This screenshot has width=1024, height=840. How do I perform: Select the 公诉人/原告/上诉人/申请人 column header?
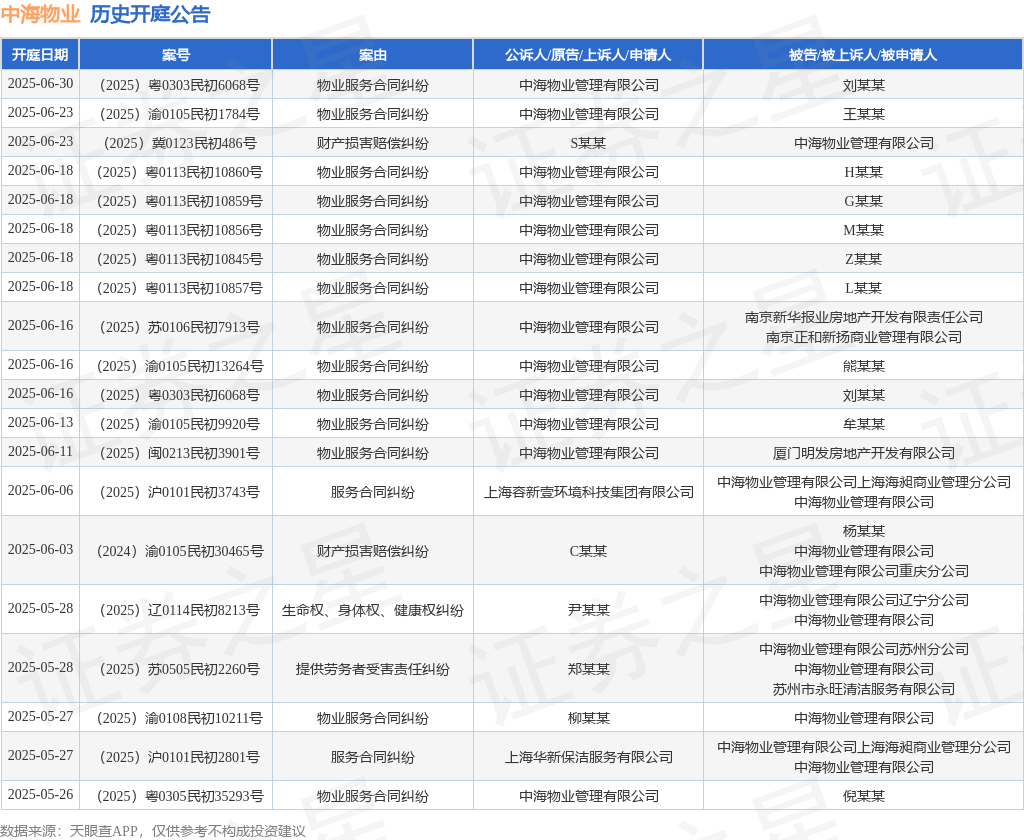588,55
